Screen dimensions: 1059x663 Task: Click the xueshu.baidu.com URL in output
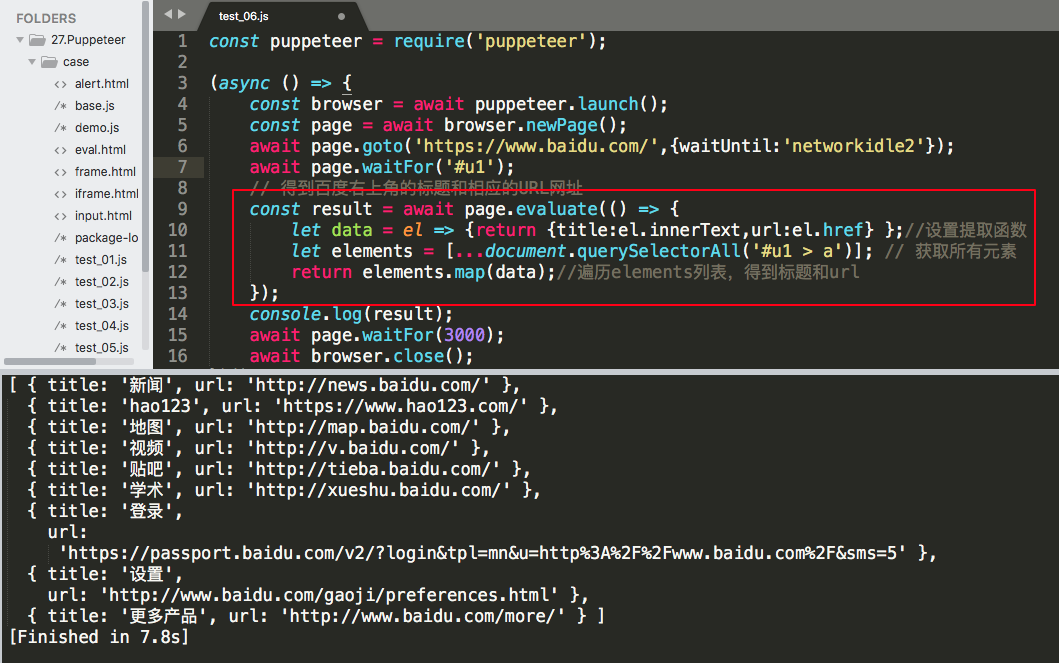[378, 489]
